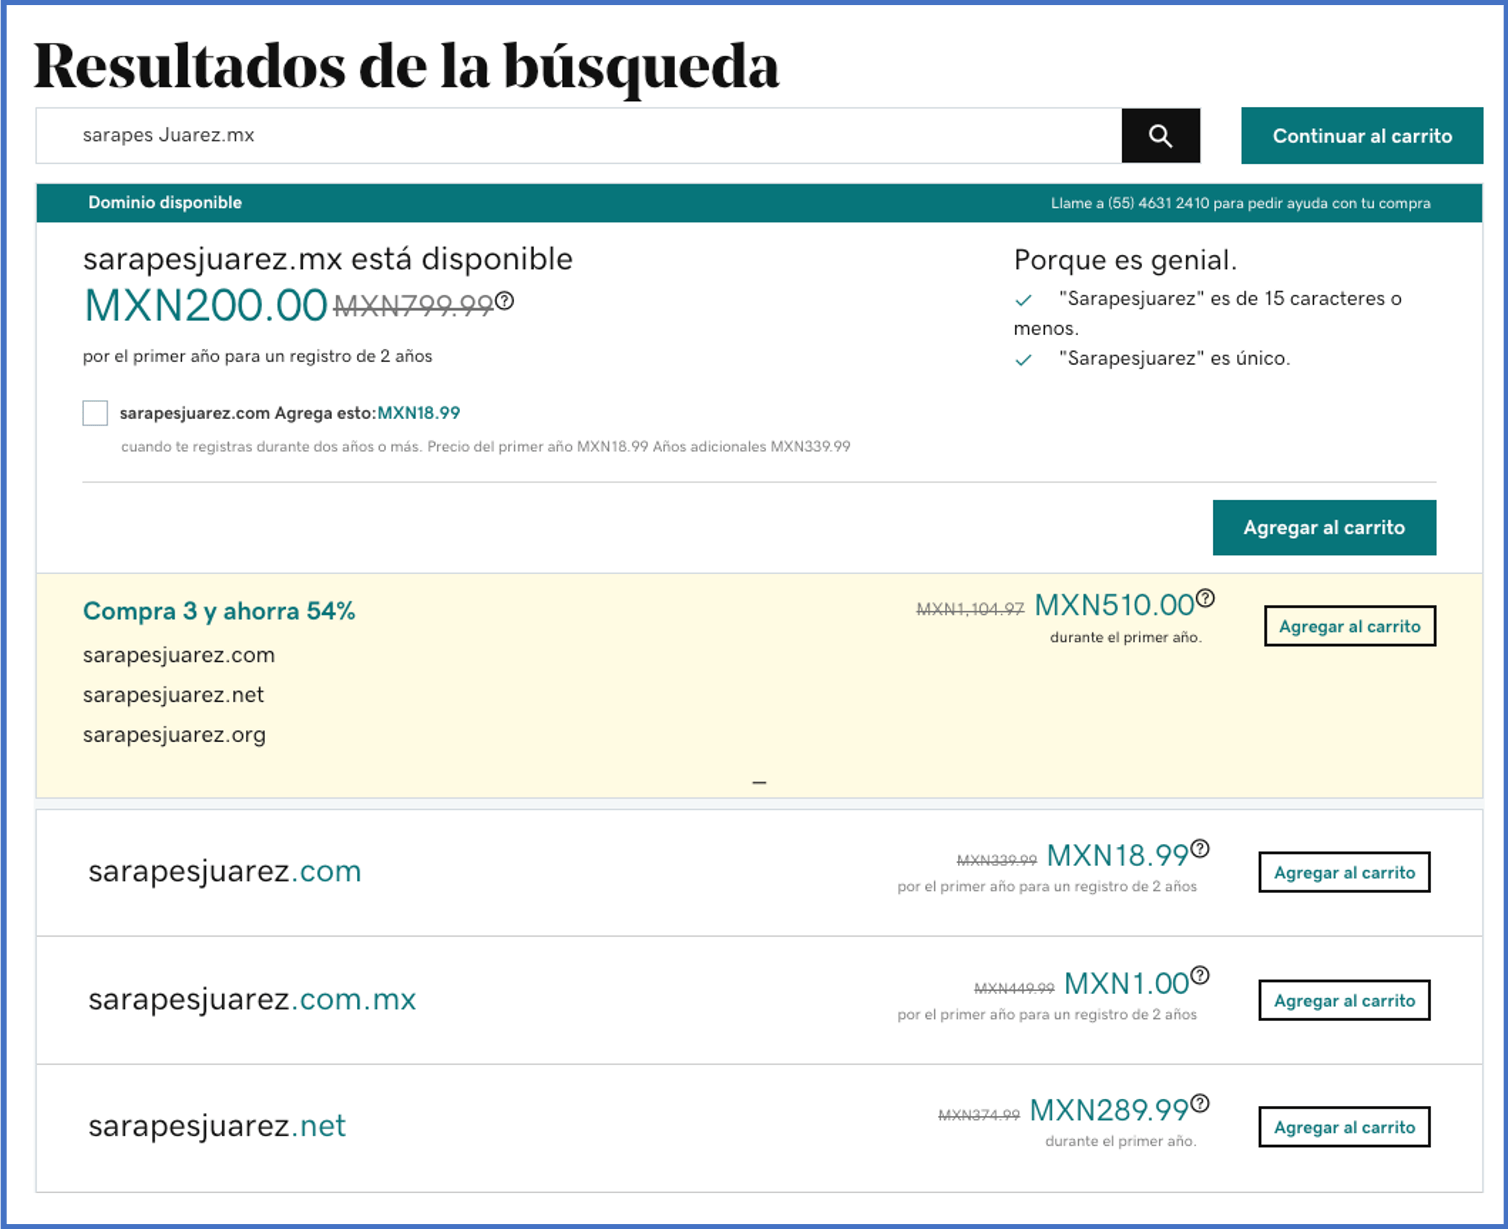Screen dimensions: 1508x1229
Task: Add sarapesjuarez.mx to the cart
Action: [x=1324, y=527]
